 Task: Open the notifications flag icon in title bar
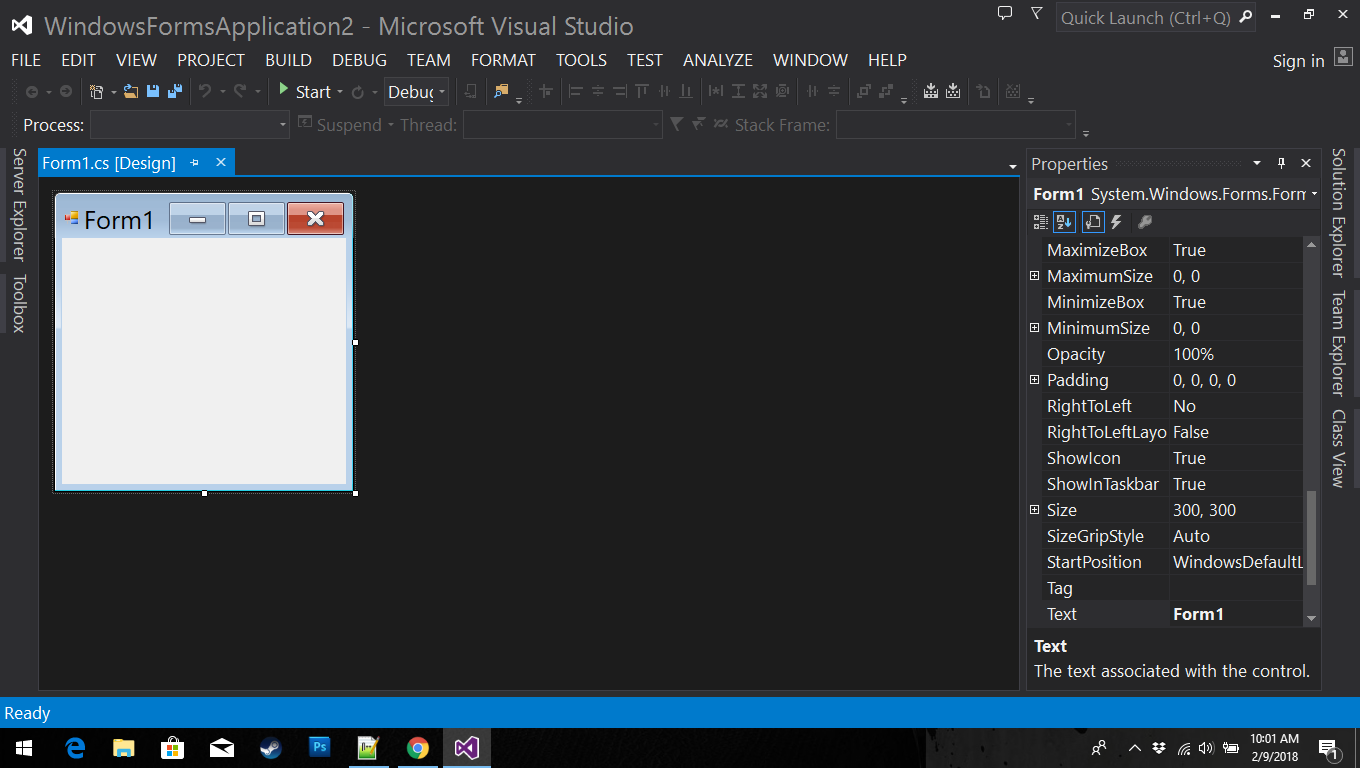click(1037, 14)
